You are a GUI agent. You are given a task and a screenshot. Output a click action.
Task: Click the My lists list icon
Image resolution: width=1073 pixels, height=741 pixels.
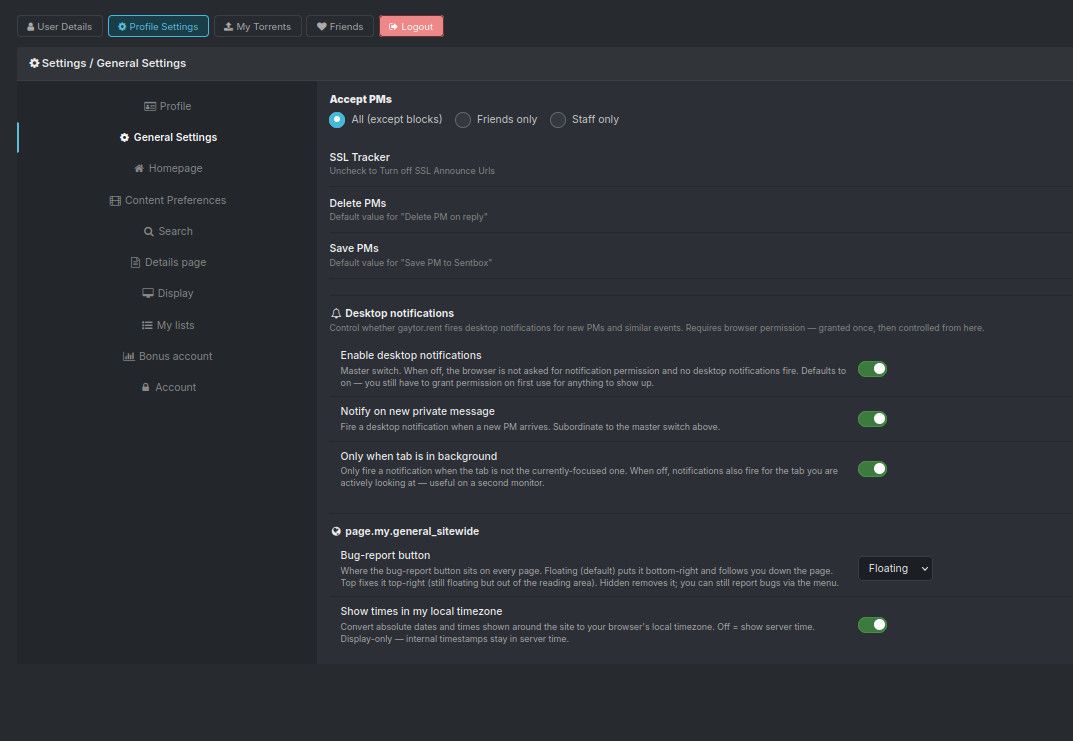tap(147, 325)
